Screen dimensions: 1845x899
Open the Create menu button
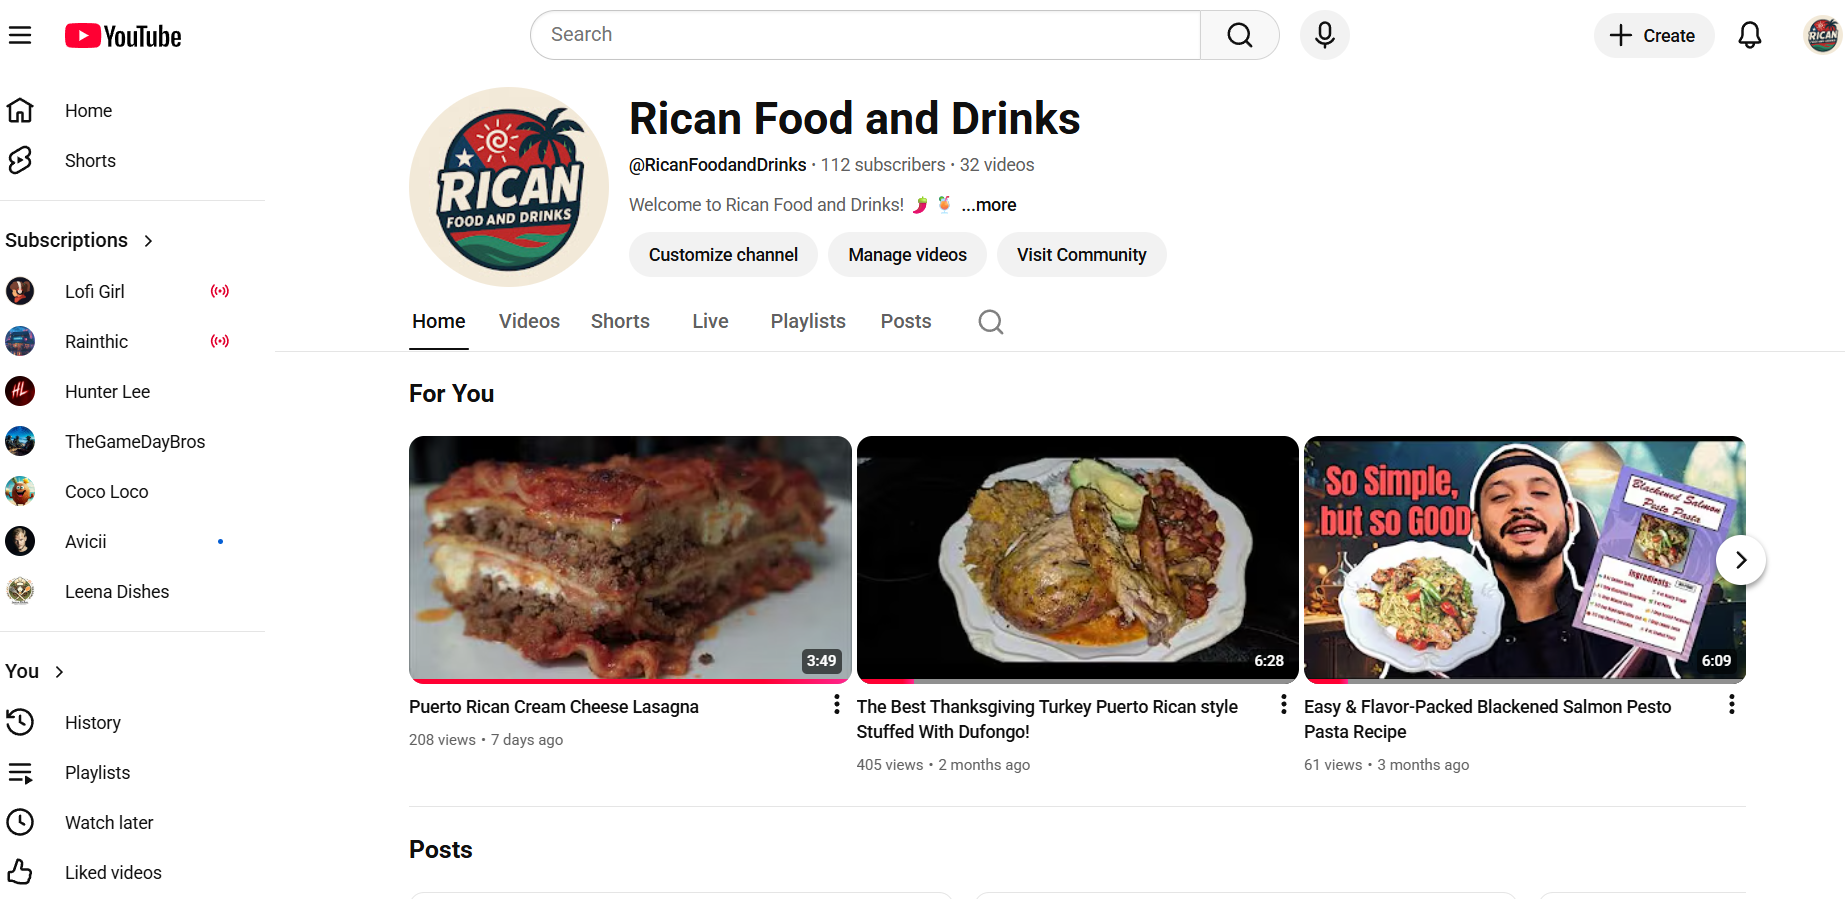[x=1654, y=36]
